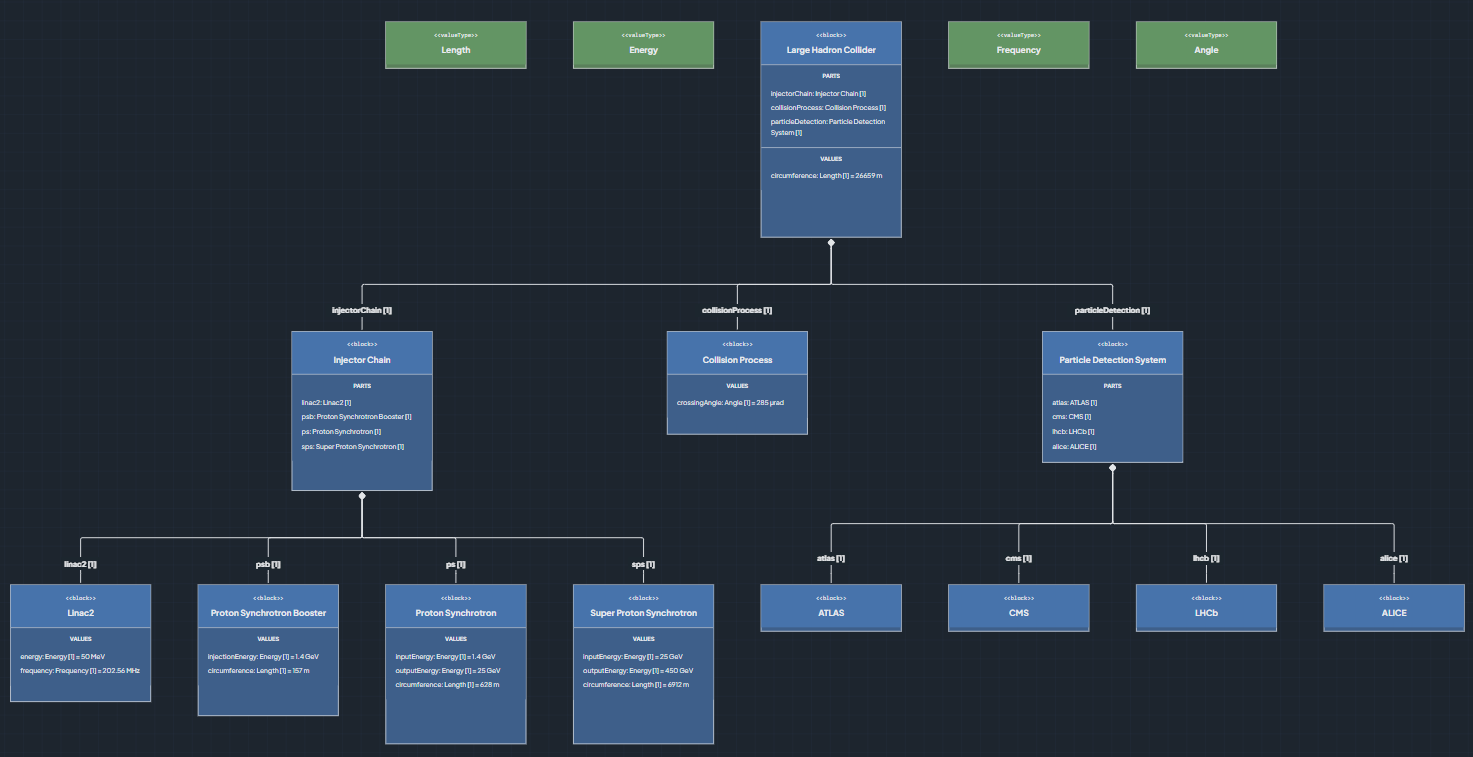Click the 'ps [1]' connector label
The height and width of the screenshot is (757, 1473).
coord(455,564)
